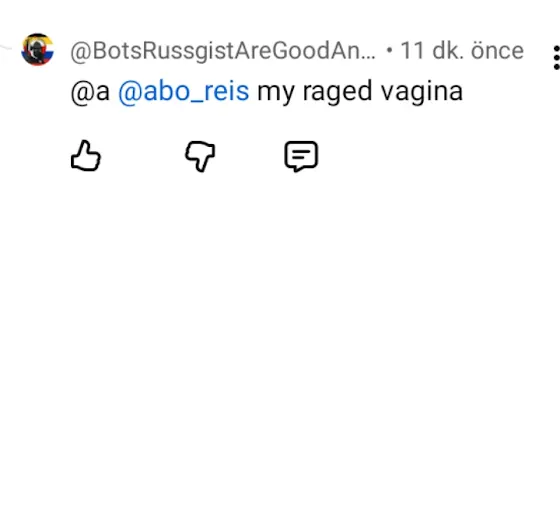Open permalink from the comment's posting time

coord(462,51)
